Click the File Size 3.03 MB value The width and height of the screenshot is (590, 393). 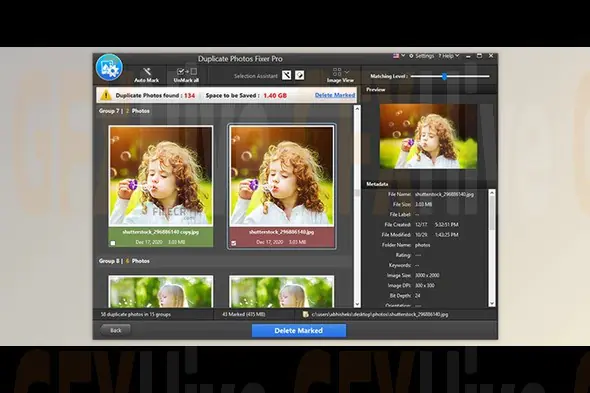(423, 204)
